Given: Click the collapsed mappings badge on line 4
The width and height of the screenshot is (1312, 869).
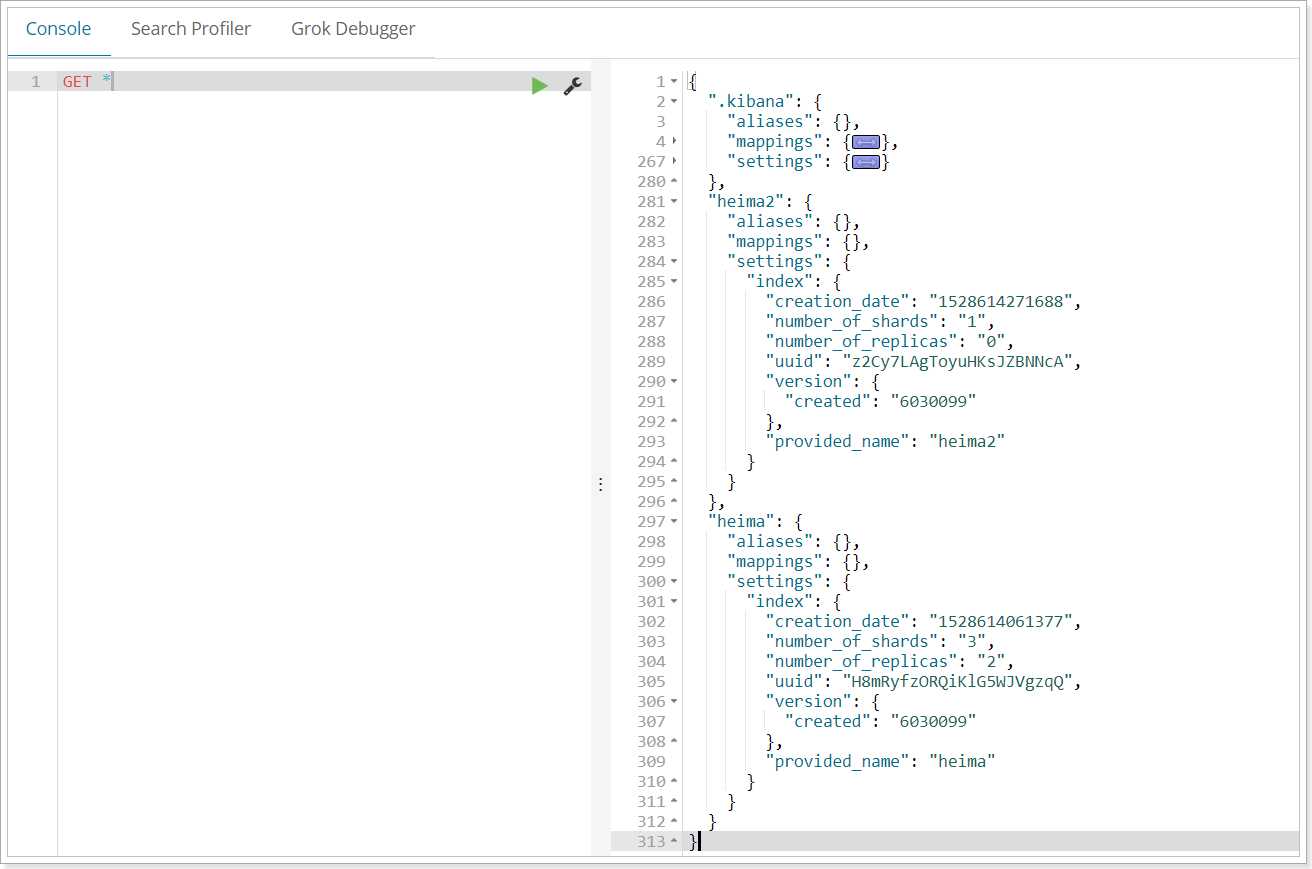Looking at the screenshot, I should pyautogui.click(x=865, y=142).
